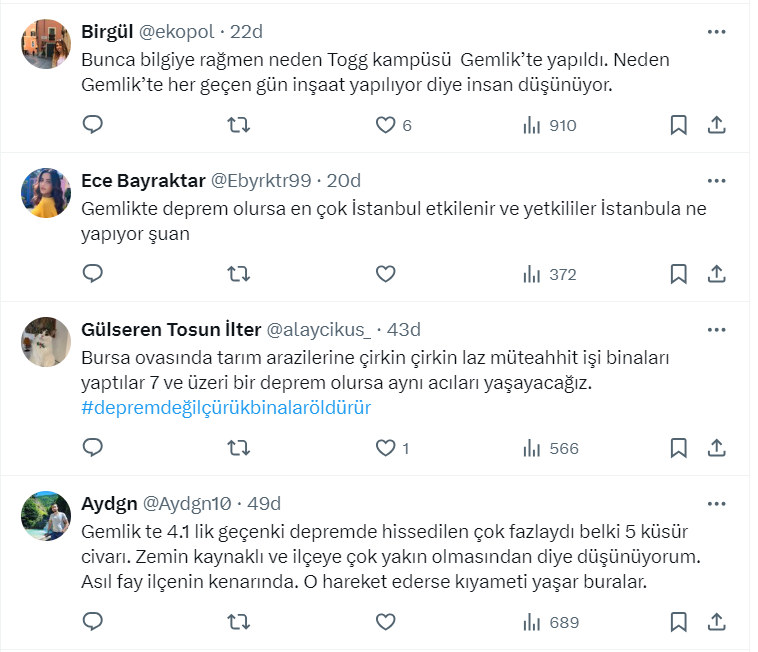Image resolution: width=758 pixels, height=652 pixels.
Task: Open more options on Birgül's tweet
Action: tap(716, 32)
